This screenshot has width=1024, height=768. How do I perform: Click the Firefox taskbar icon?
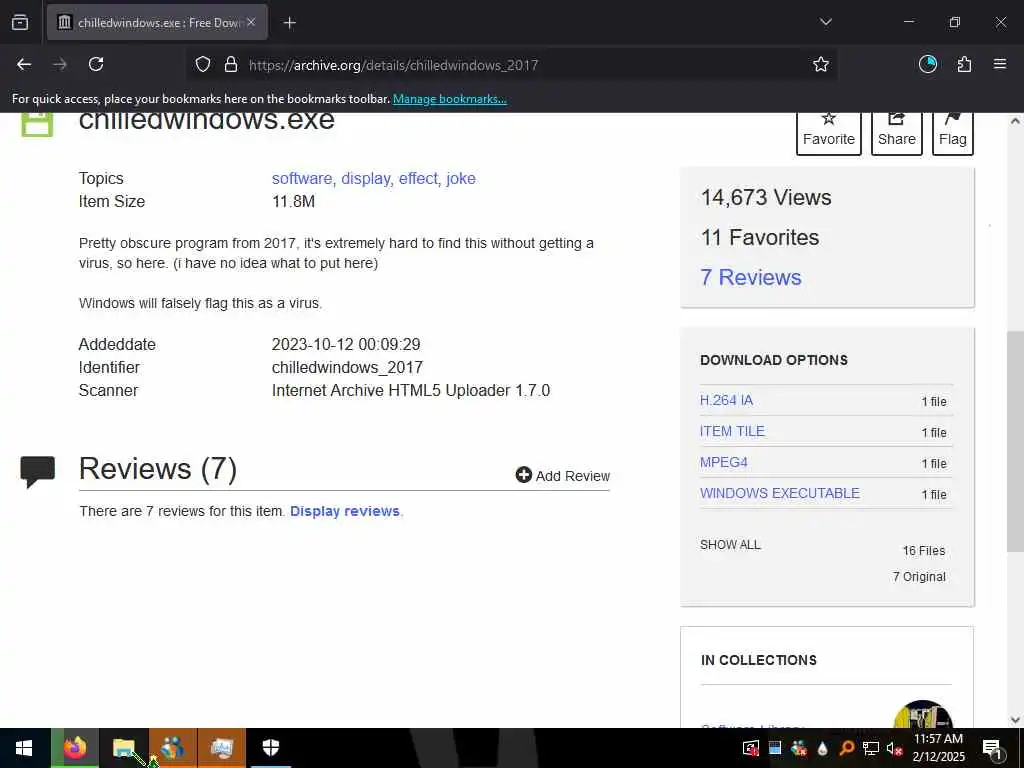(75, 748)
